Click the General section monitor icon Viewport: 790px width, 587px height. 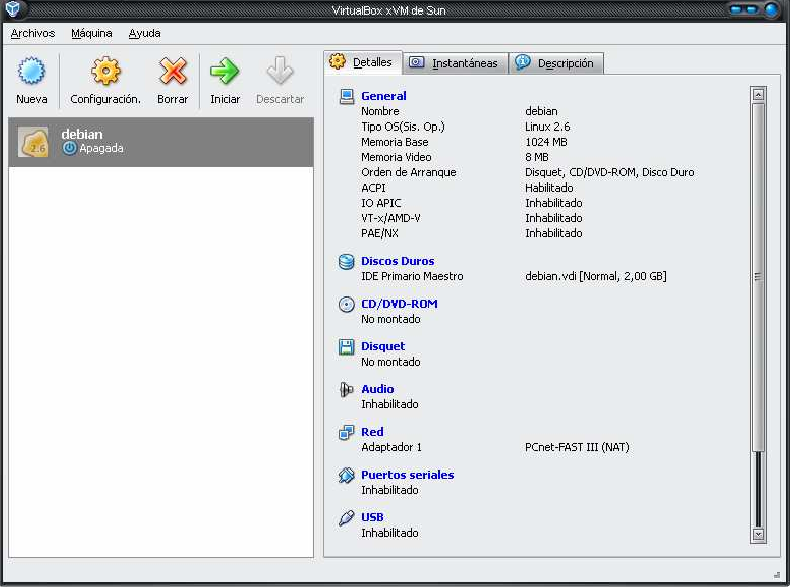pos(346,97)
